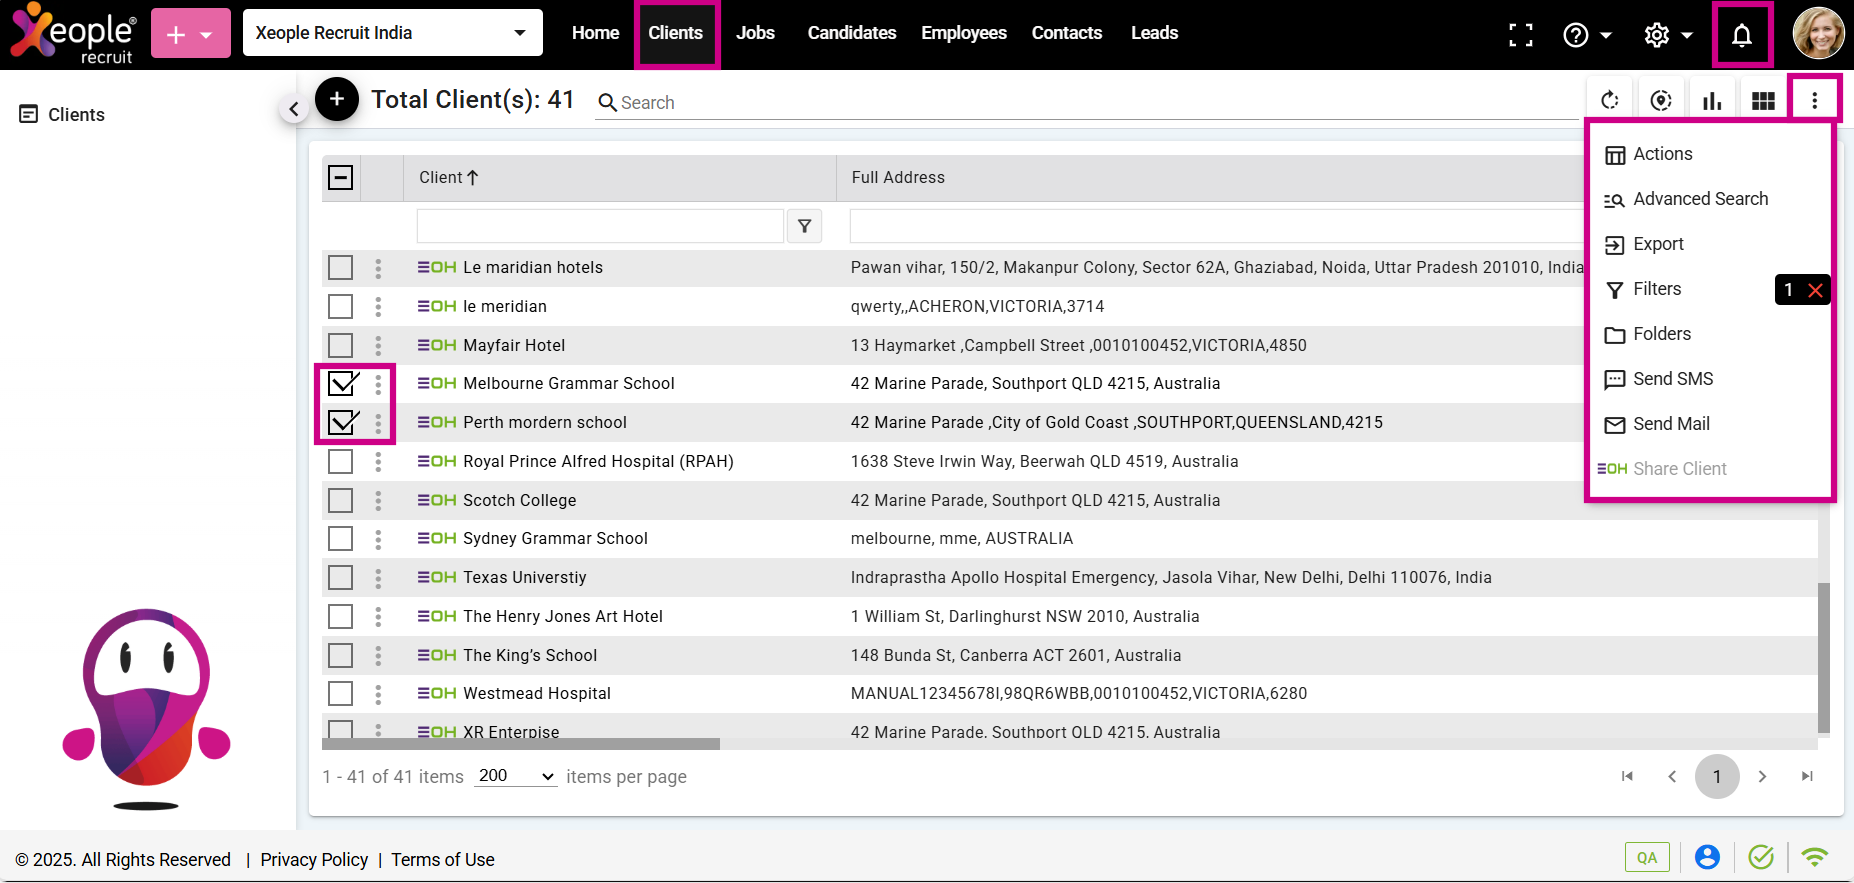Open the row menu for Mayfair Hotel

(x=378, y=345)
